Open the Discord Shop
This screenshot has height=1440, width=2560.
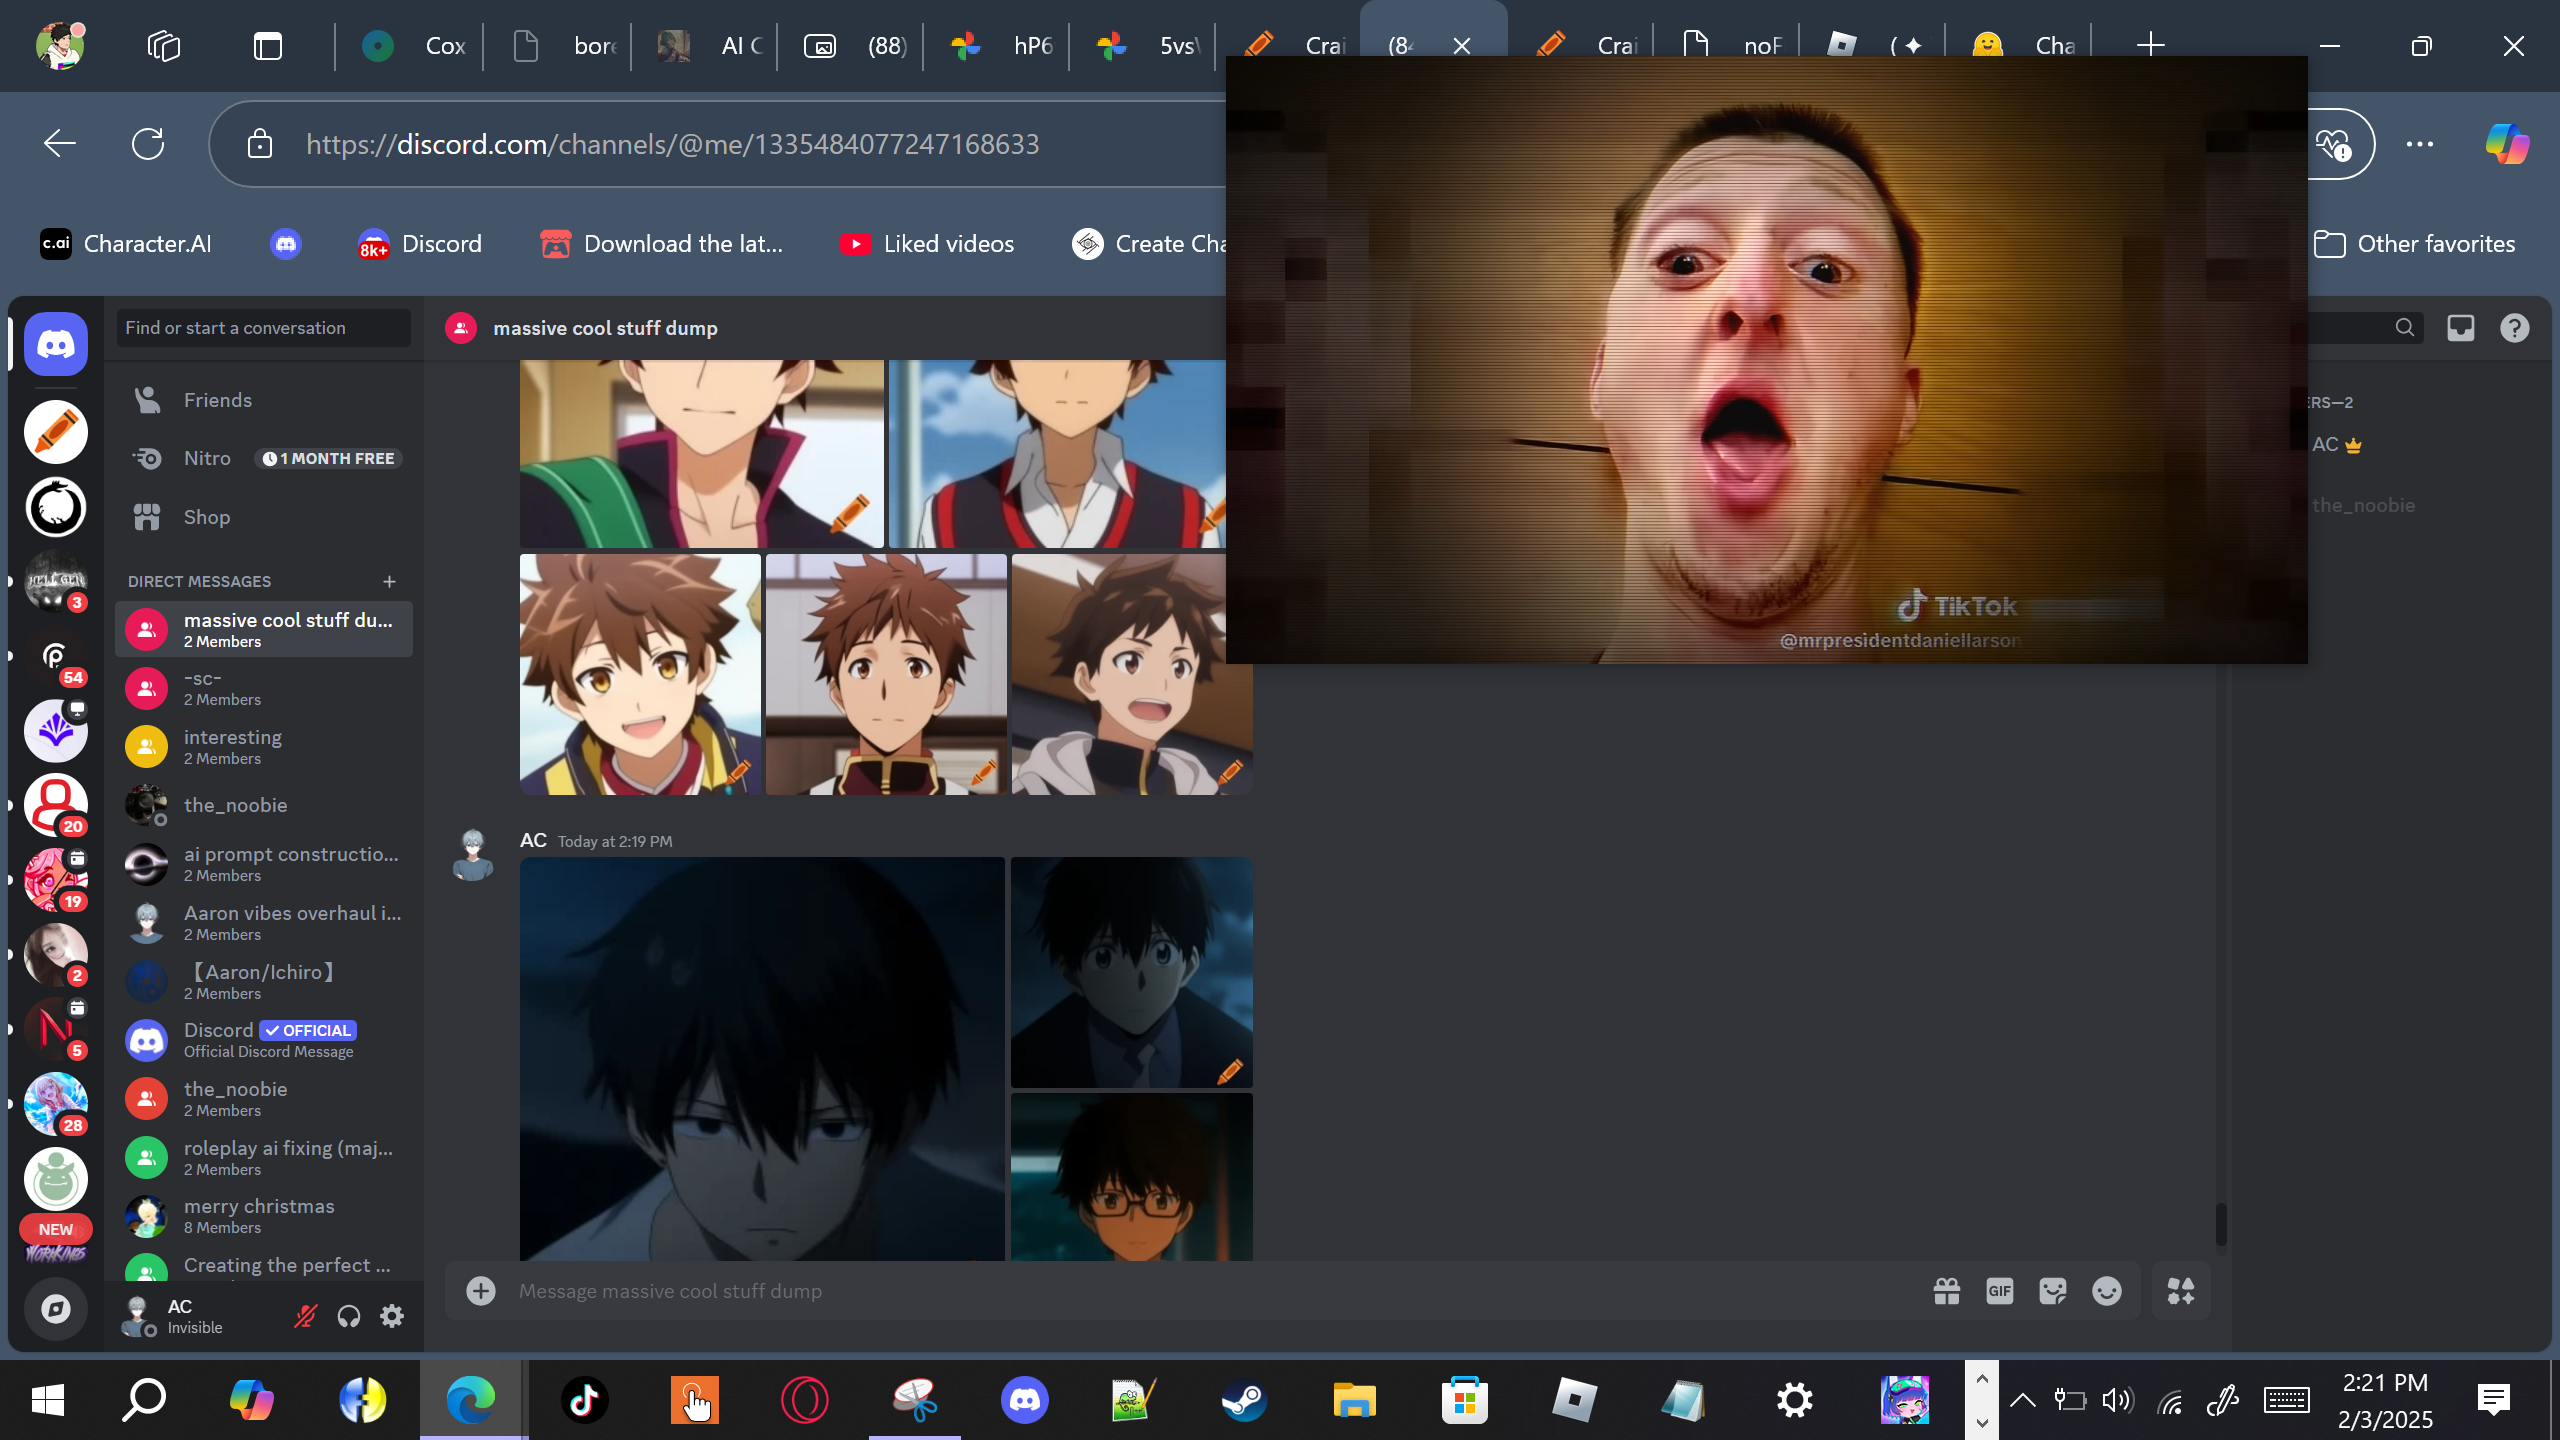(x=264, y=517)
